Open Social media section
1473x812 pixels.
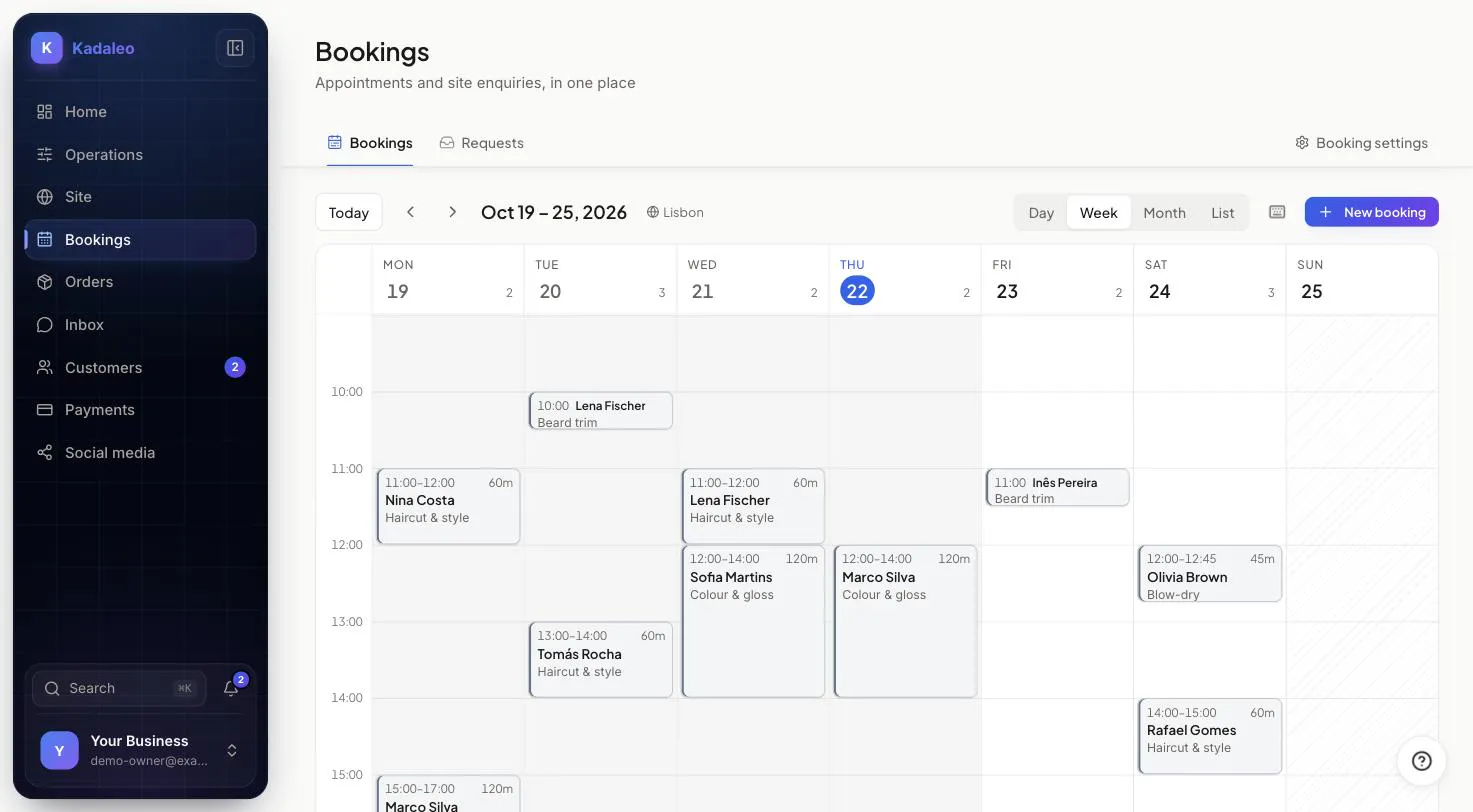[x=140, y=453]
